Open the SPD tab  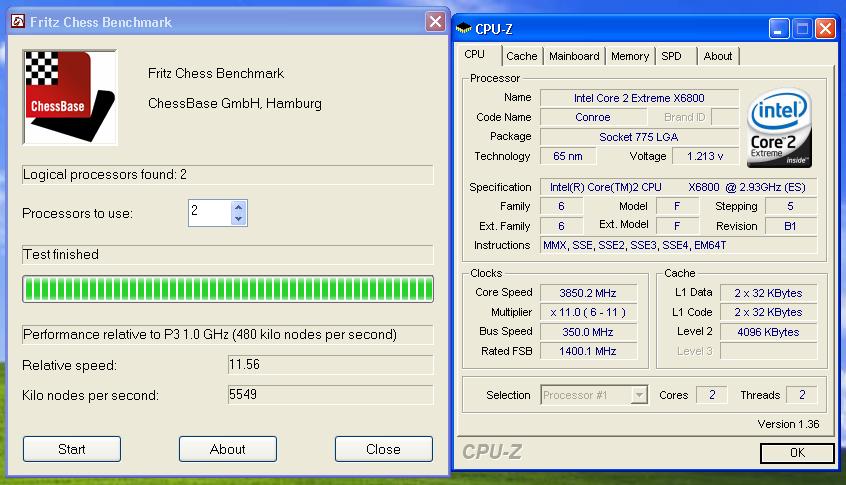pyautogui.click(x=672, y=56)
